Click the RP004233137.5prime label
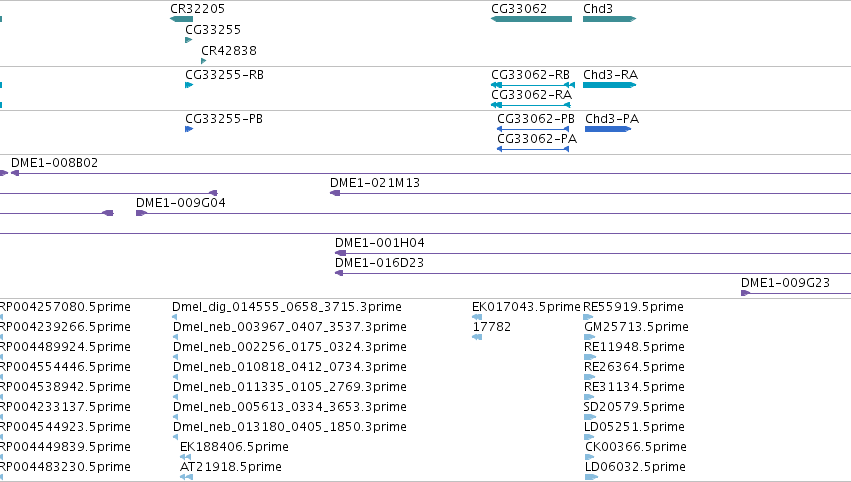Screen dimensions: 851x482 point(65,407)
